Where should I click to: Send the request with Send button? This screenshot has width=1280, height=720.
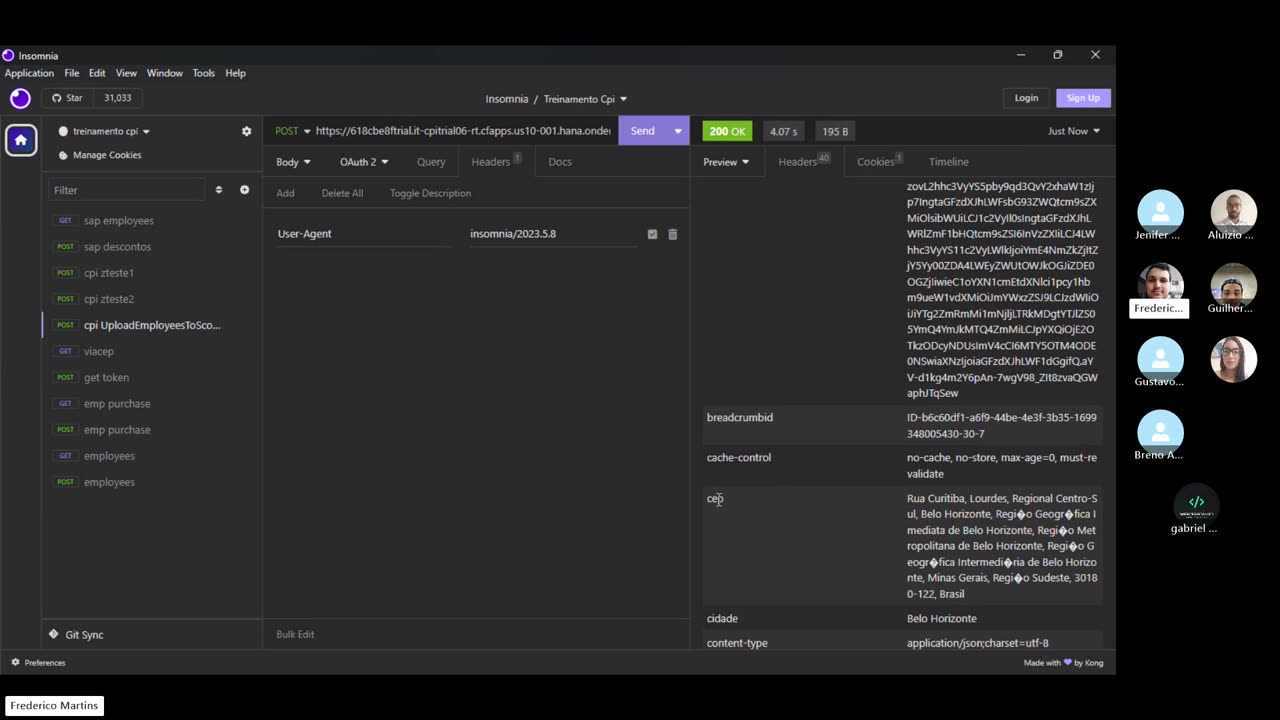point(643,131)
